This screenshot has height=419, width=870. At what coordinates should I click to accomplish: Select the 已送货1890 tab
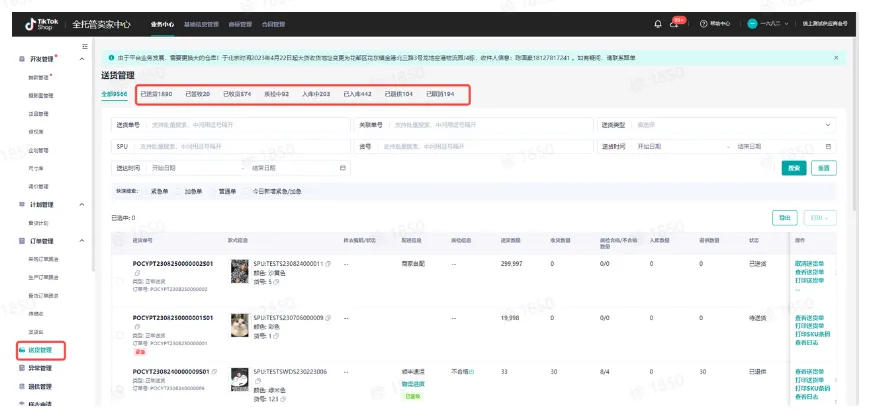pyautogui.click(x=156, y=94)
